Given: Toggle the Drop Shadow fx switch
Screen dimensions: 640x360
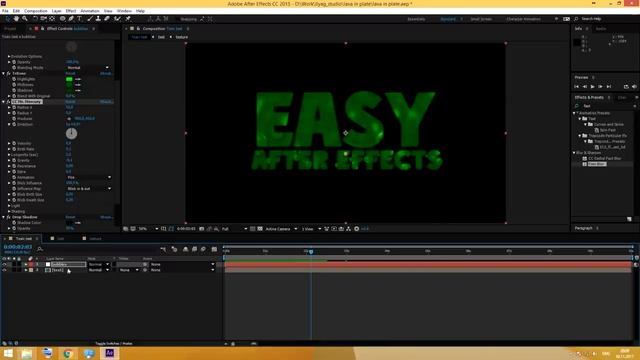Looking at the screenshot, I should [x=9, y=217].
